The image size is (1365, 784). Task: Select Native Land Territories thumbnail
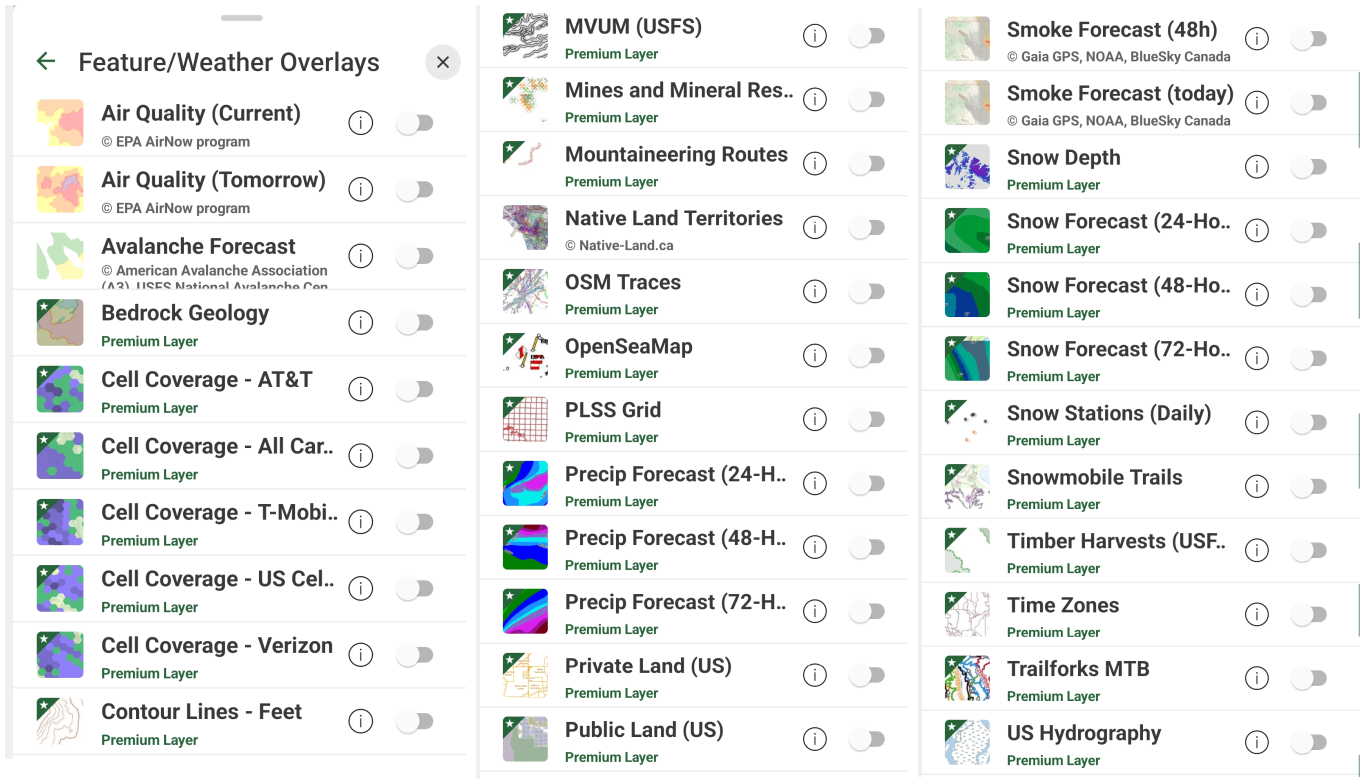(x=525, y=228)
